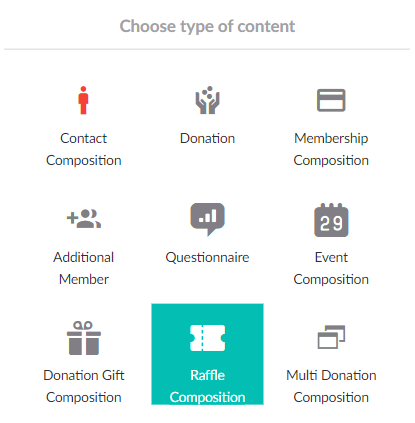Click the Event Composition label
Viewport: 415px width, 423px height.
(331, 268)
